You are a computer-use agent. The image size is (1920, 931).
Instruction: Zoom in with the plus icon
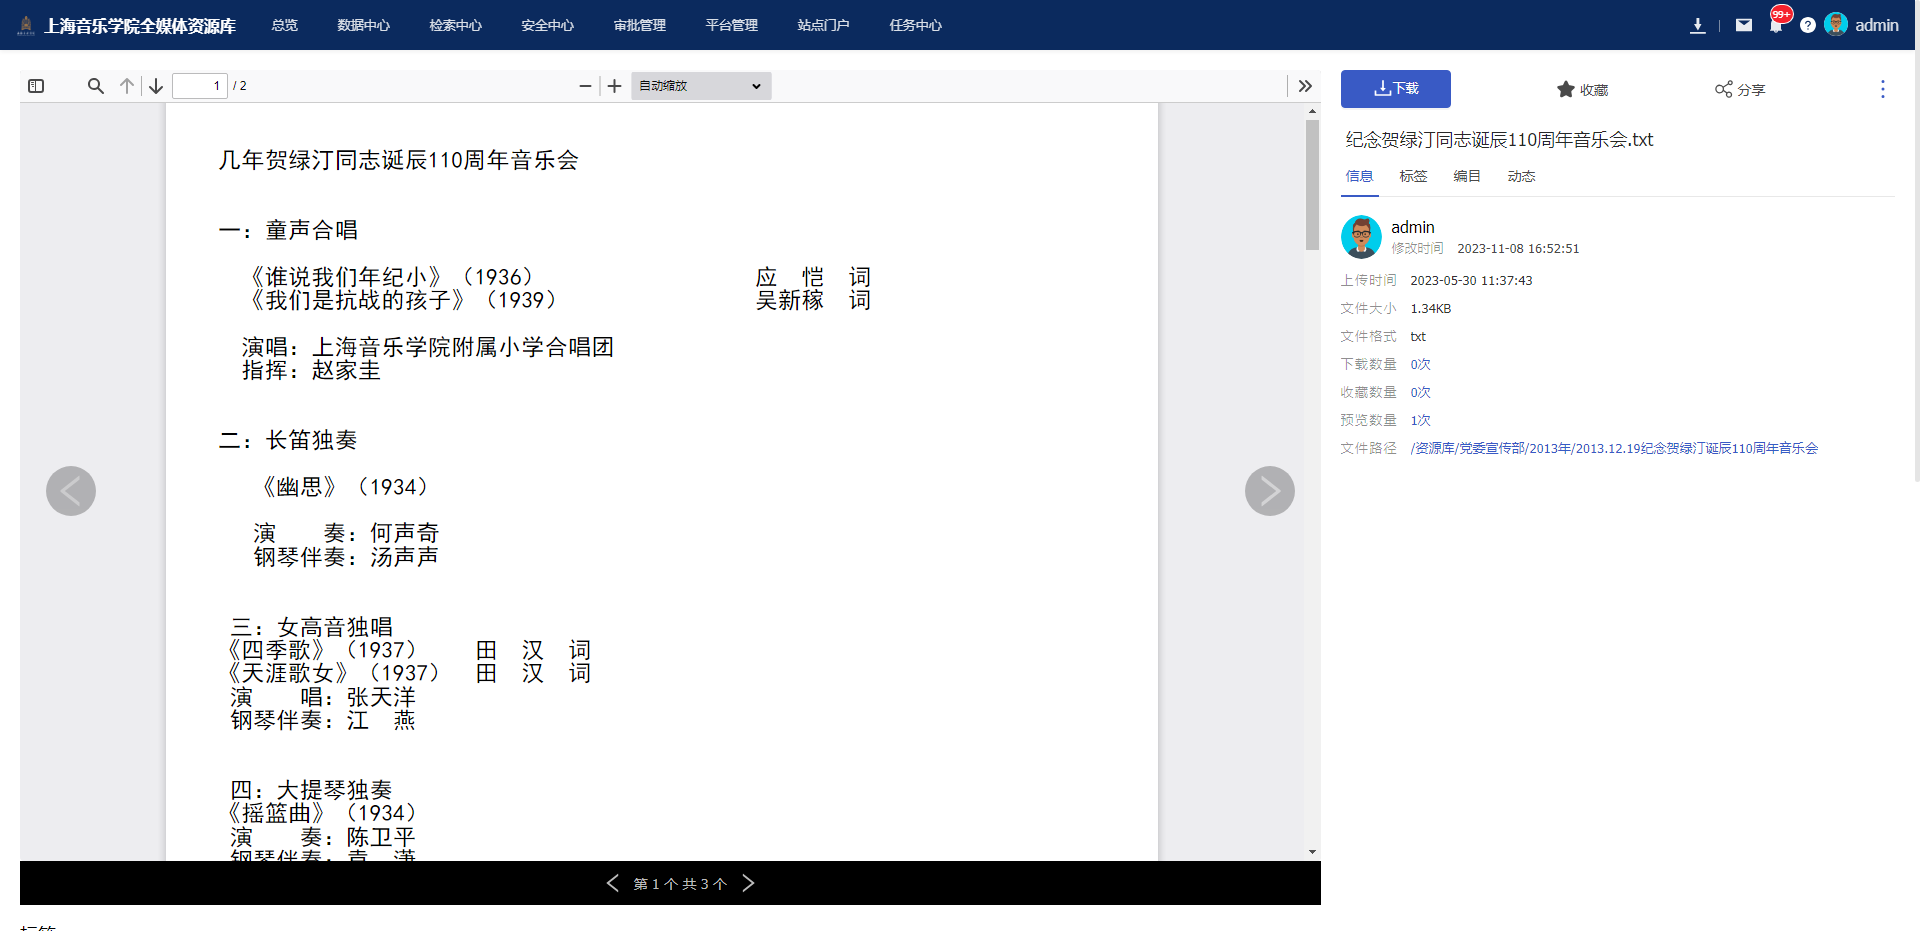point(615,86)
